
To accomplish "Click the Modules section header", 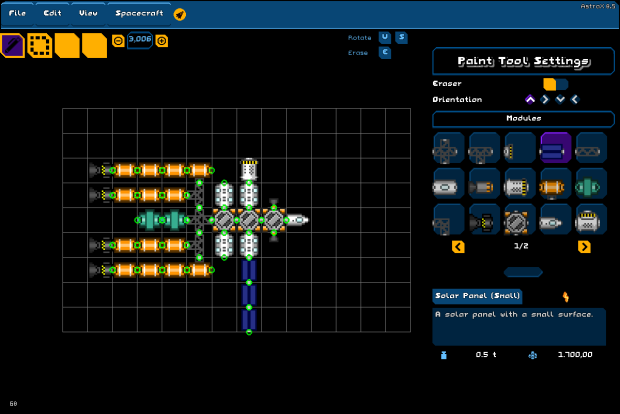I will click(524, 119).
